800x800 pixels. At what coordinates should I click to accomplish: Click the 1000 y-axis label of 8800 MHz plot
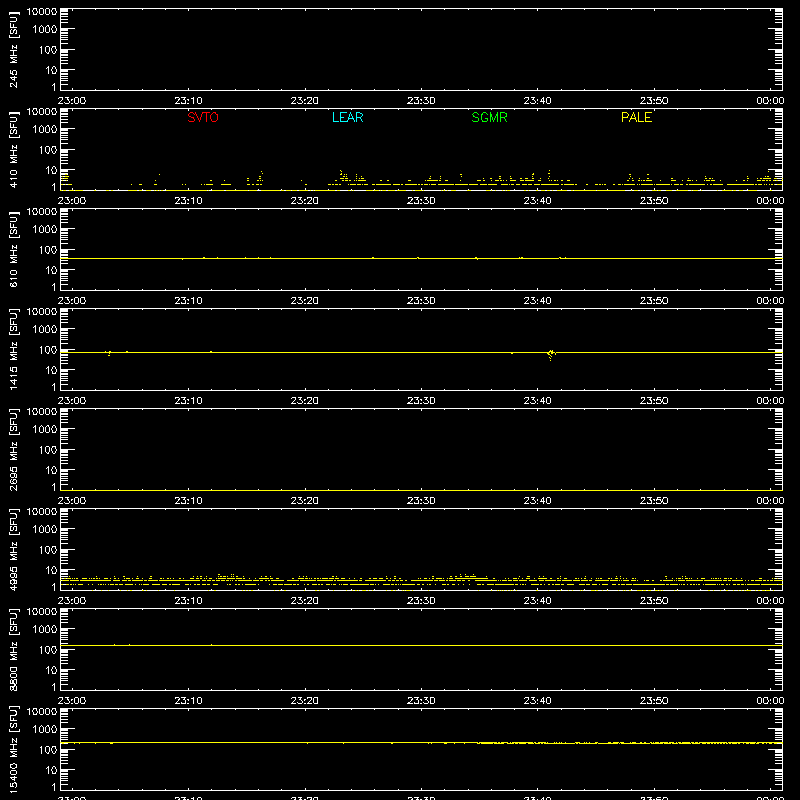tap(45, 630)
